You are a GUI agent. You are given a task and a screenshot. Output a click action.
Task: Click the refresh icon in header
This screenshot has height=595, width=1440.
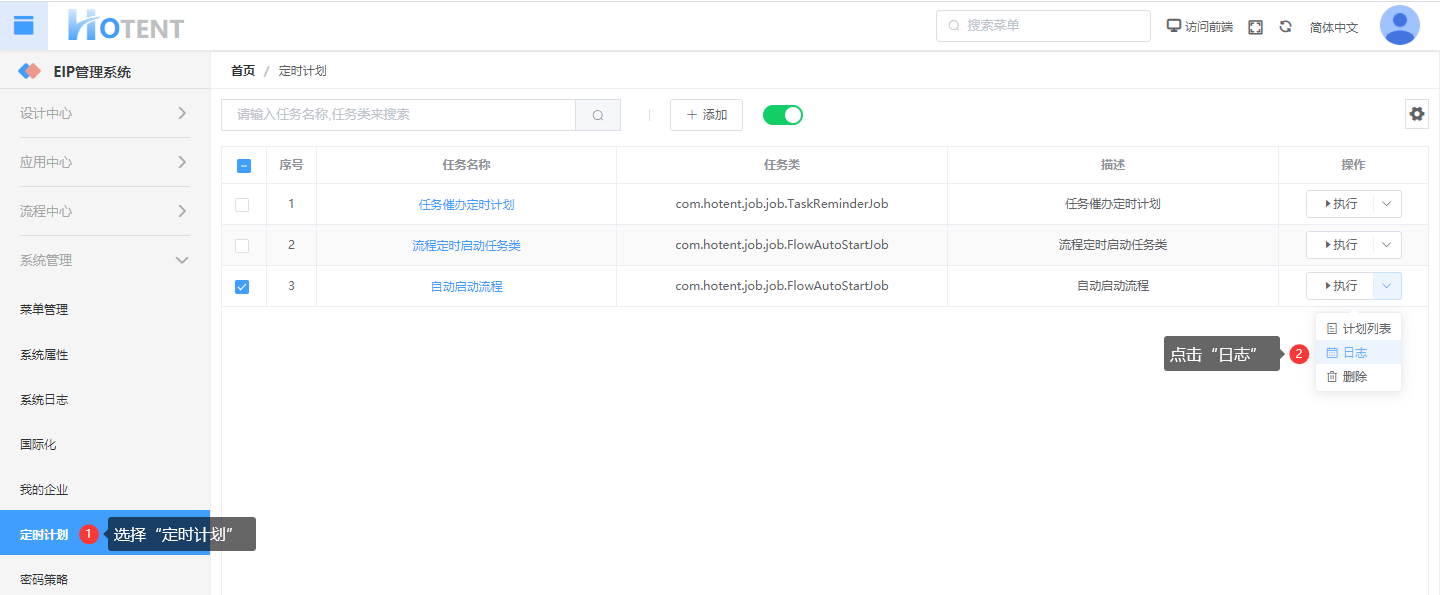1286,27
